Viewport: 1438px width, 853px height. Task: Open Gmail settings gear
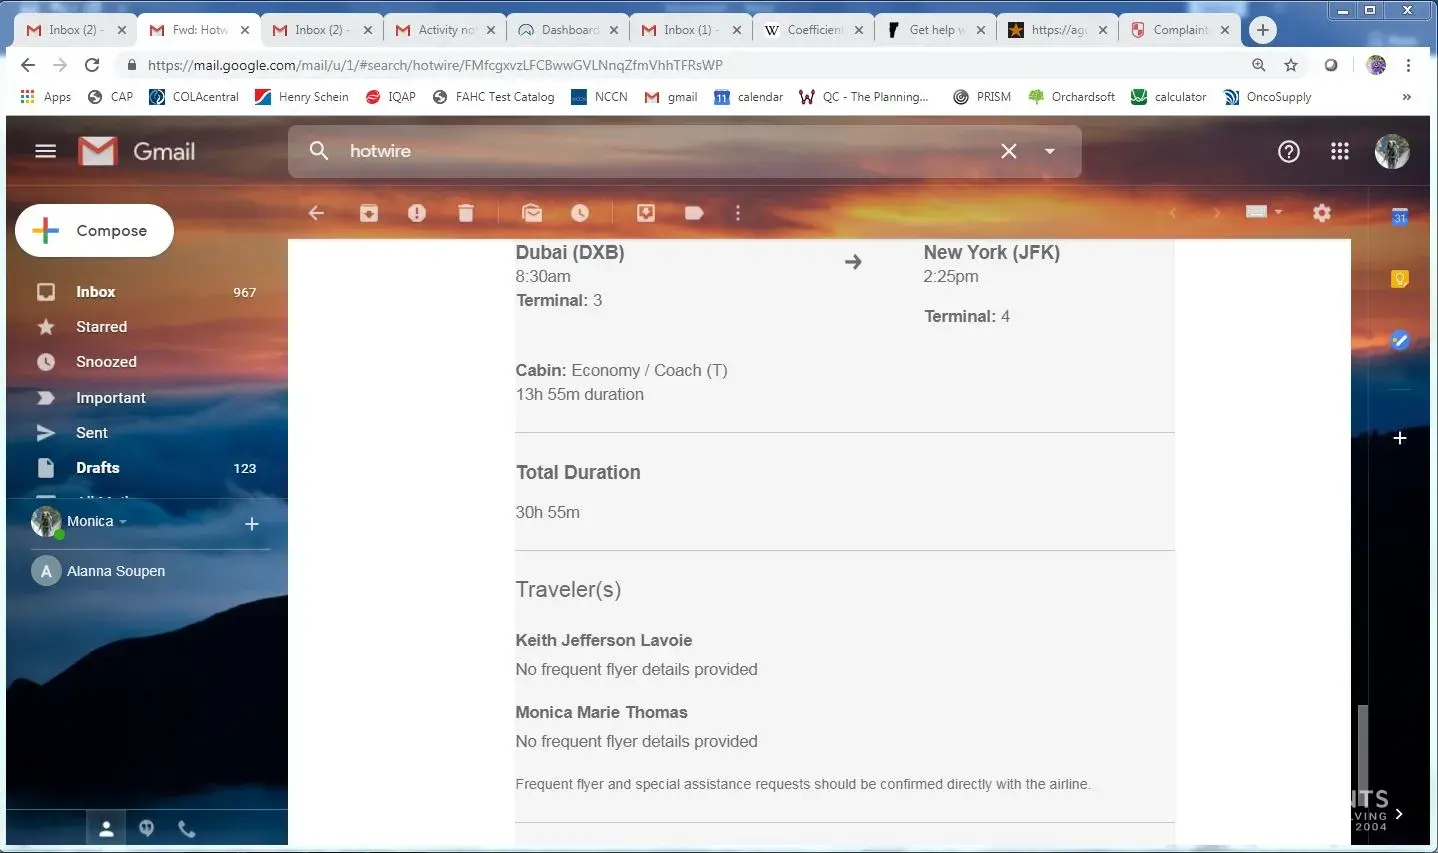1322,213
